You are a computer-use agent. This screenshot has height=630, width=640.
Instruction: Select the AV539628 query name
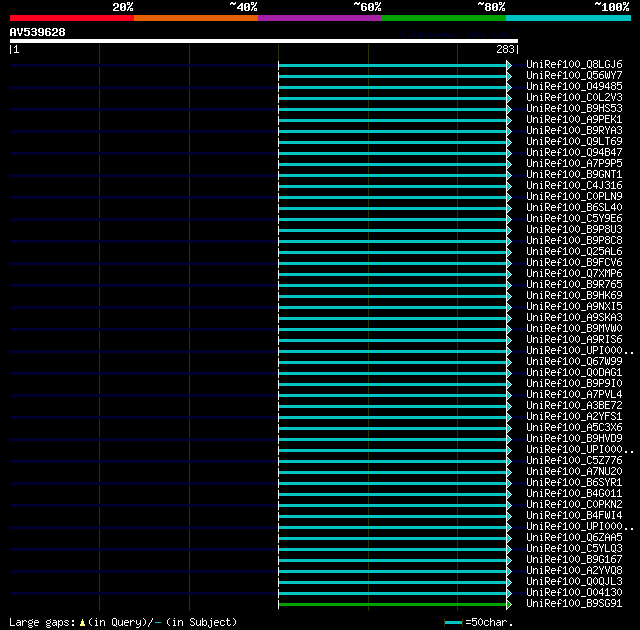pyautogui.click(x=38, y=32)
